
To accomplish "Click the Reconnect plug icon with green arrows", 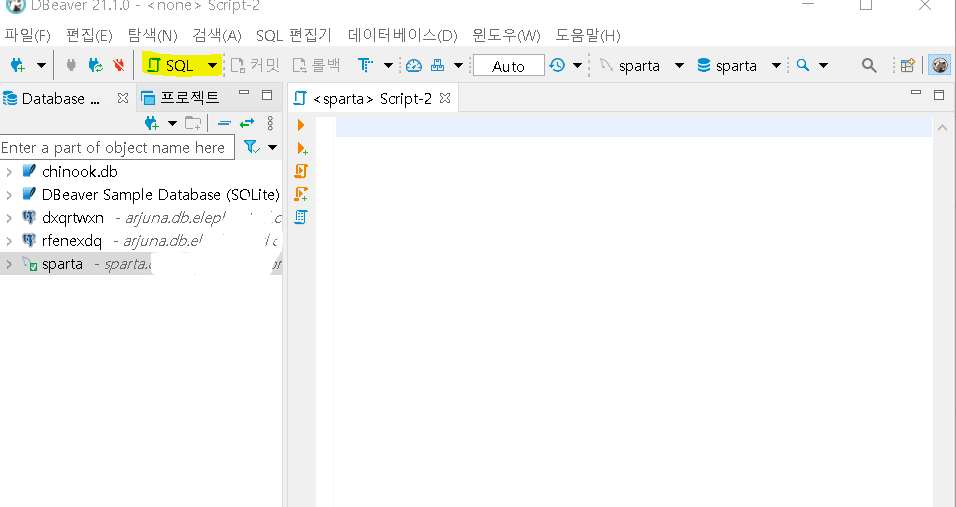I will [95, 65].
